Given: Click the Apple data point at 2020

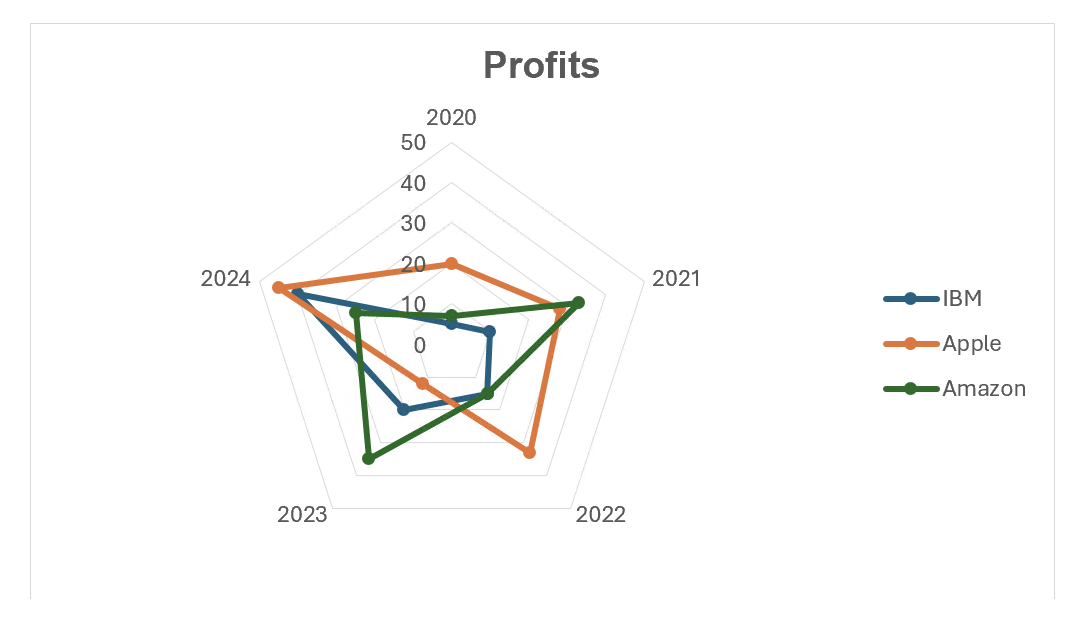Looking at the screenshot, I should (451, 264).
